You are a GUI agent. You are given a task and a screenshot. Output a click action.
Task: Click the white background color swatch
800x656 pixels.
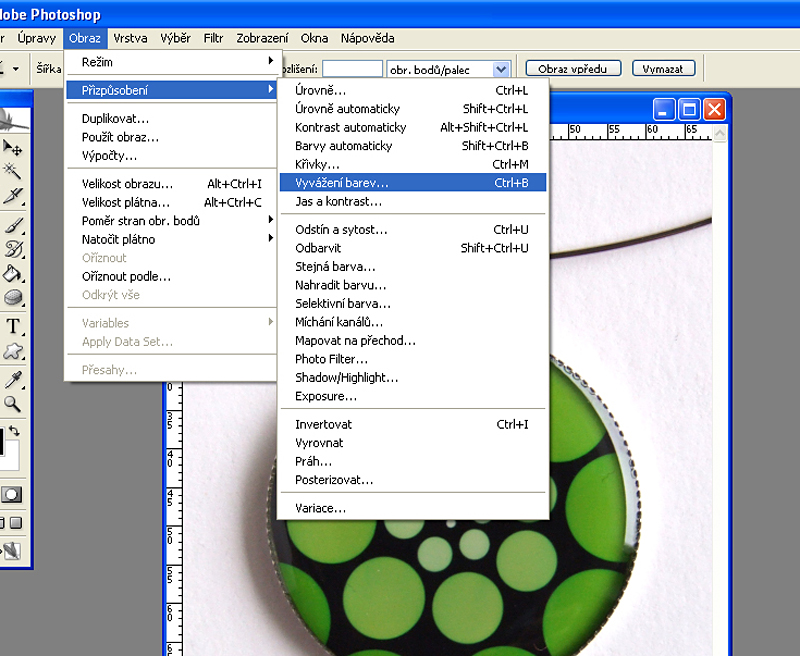(x=12, y=458)
